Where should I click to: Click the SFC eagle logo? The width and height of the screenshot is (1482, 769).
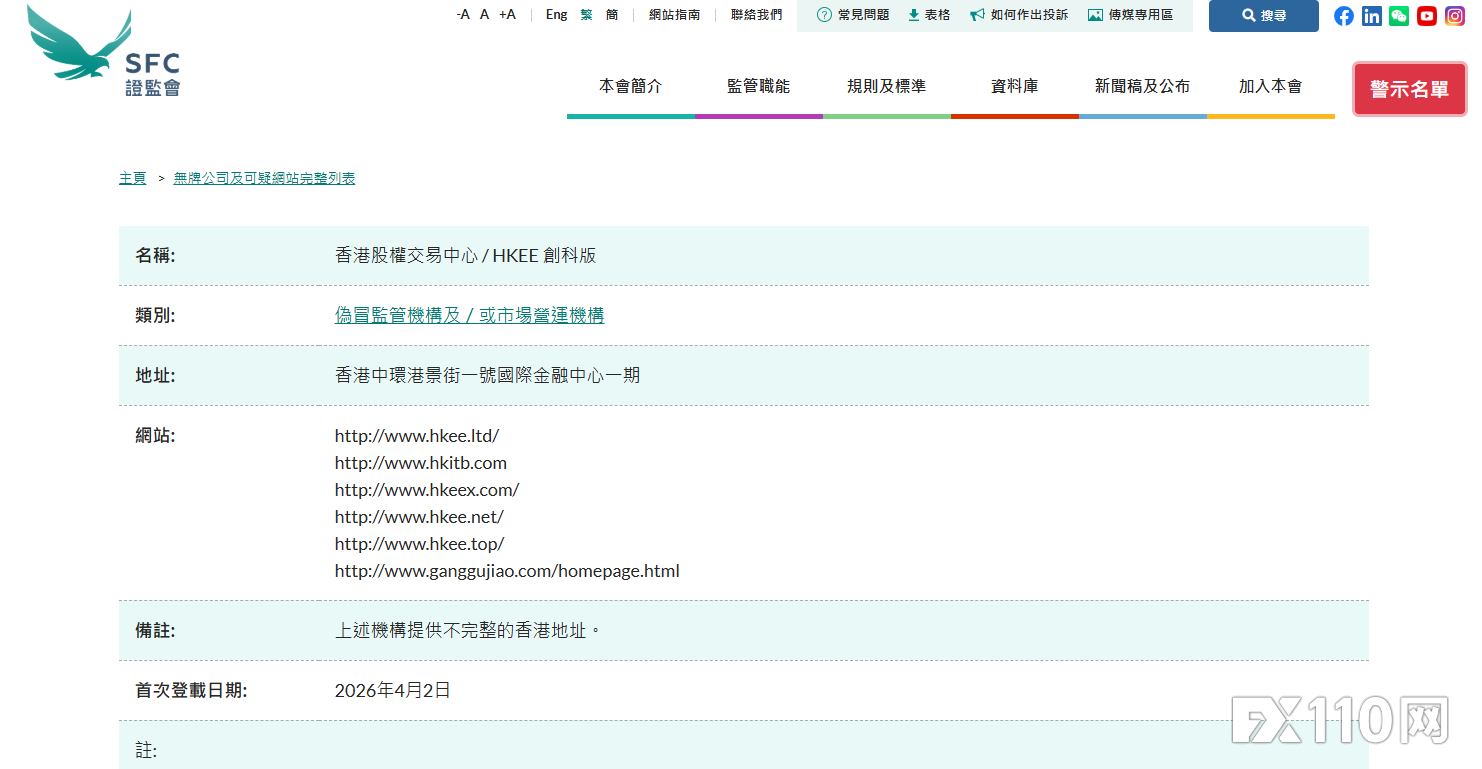(x=104, y=51)
